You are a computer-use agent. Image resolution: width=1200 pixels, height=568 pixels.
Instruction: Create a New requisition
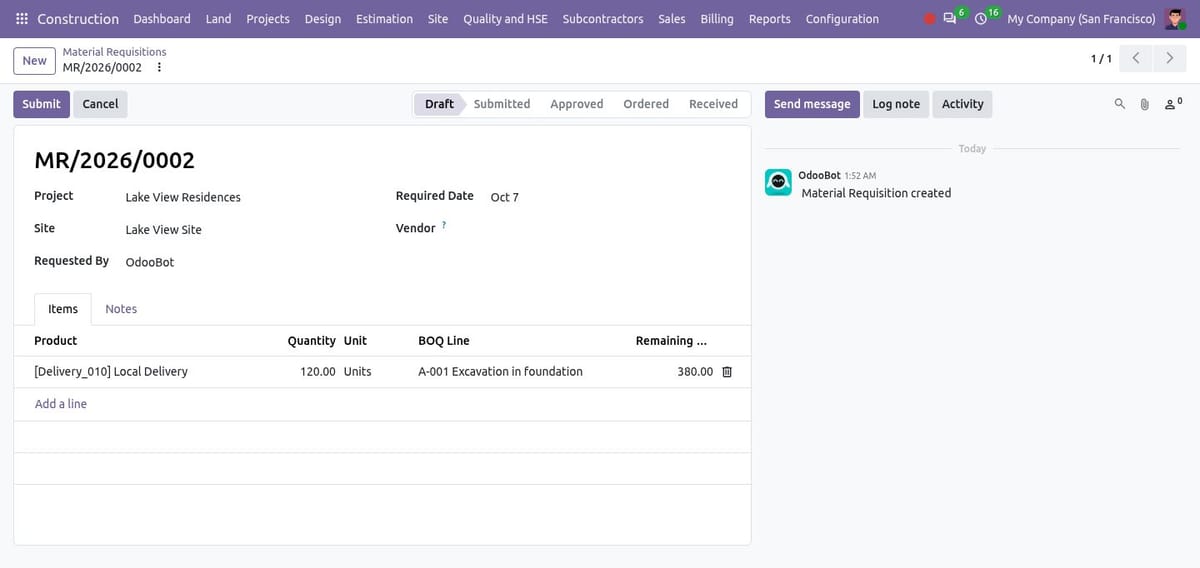coord(34,60)
